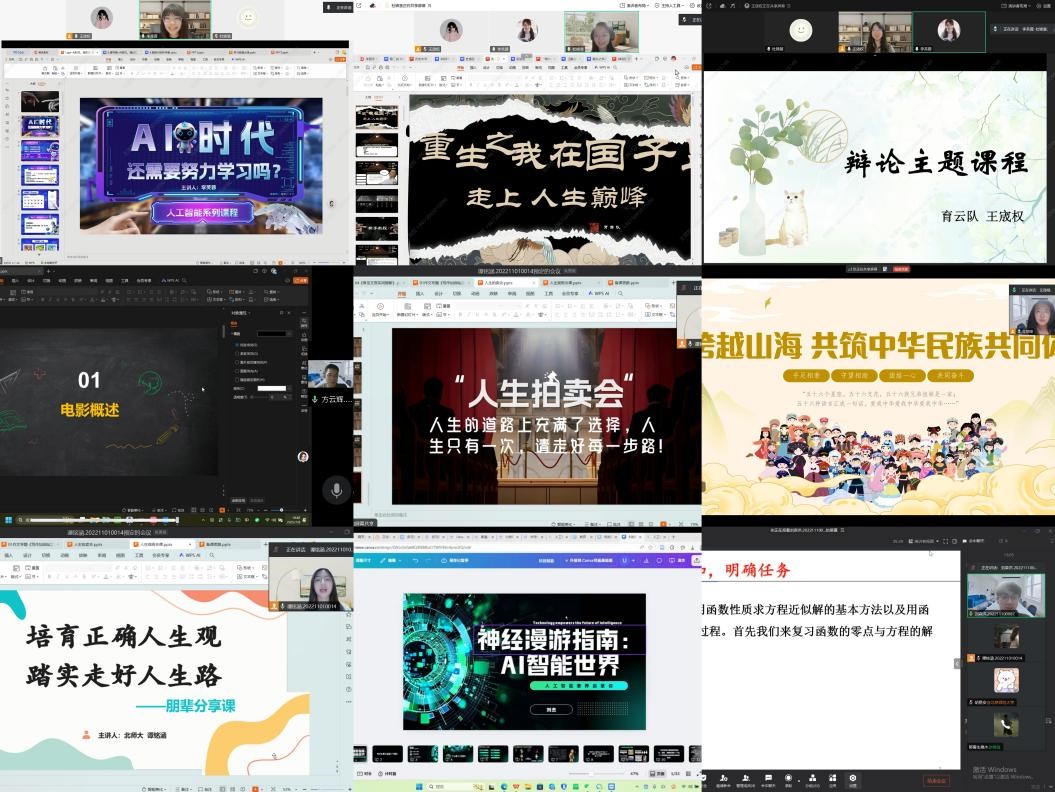The image size is (1055, 792).
Task: Mute microphone icon below 方云辉 video tile
Action: pos(336,490)
